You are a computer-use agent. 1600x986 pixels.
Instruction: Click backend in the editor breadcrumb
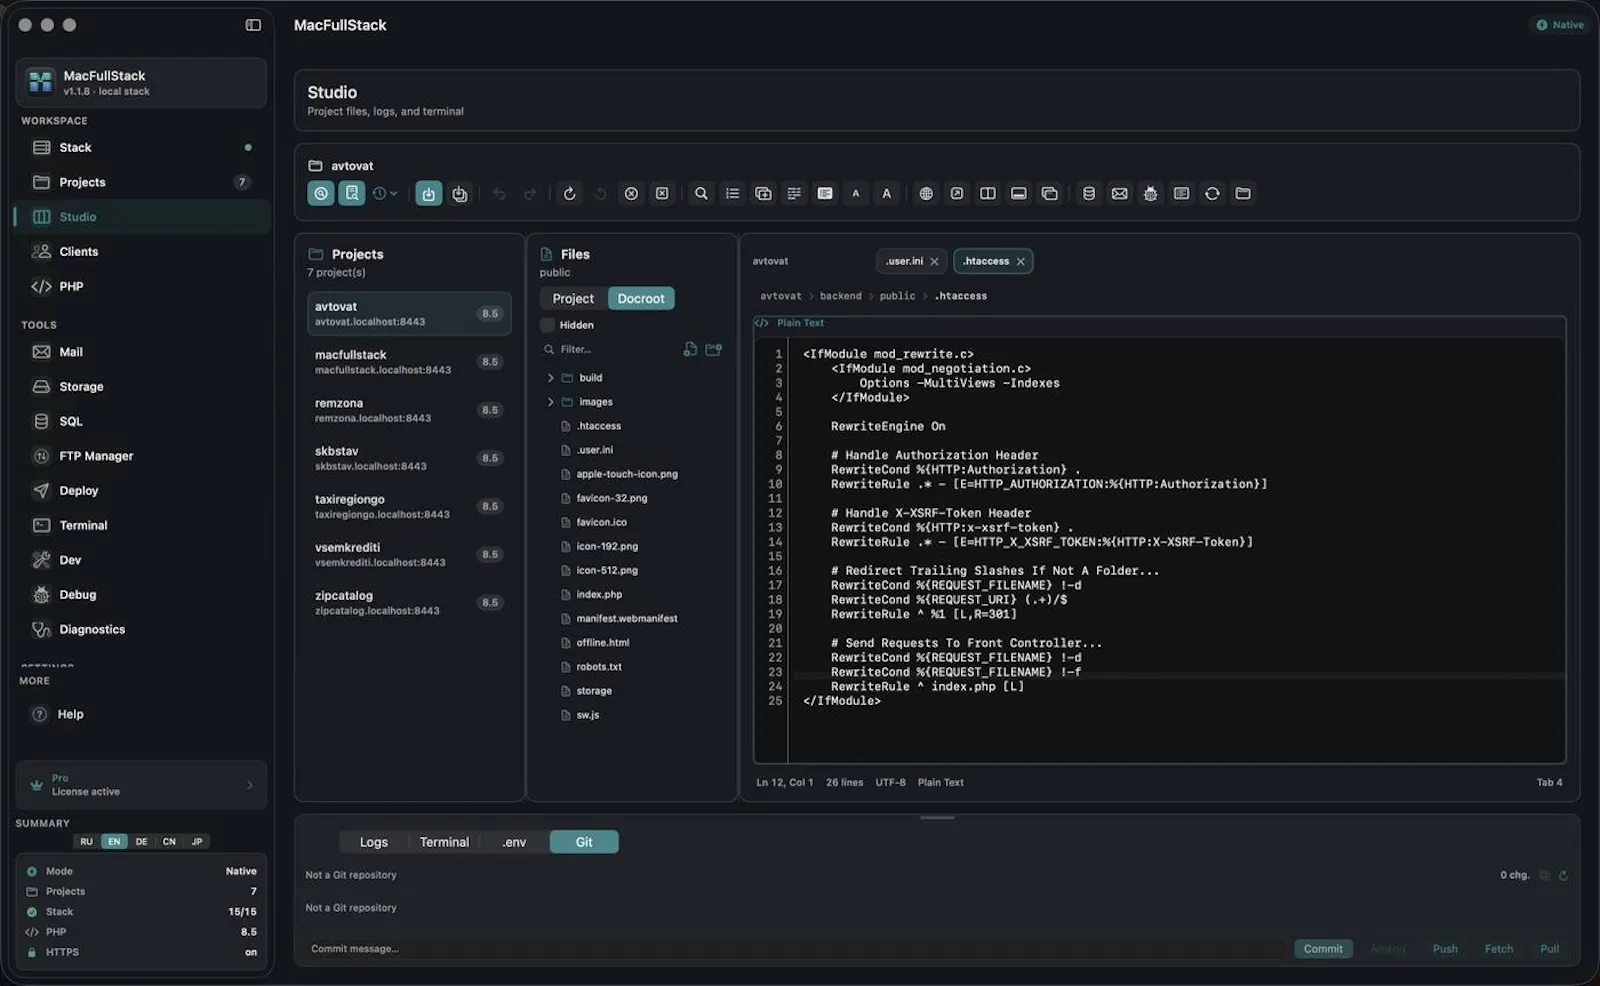click(x=841, y=296)
